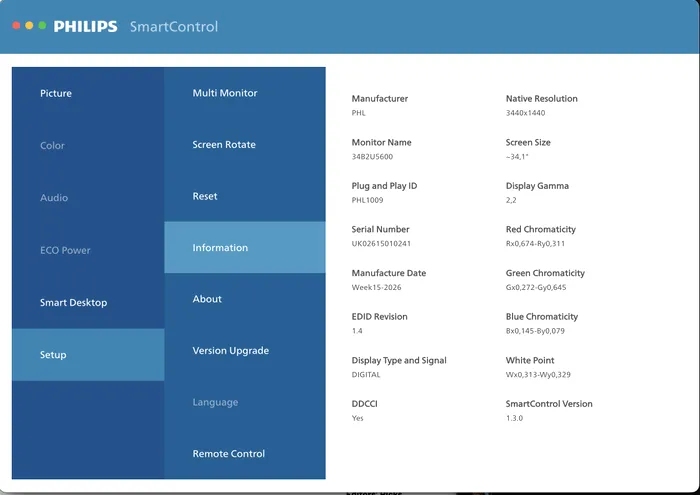Click the screen size value ~34,1"

pos(517,157)
